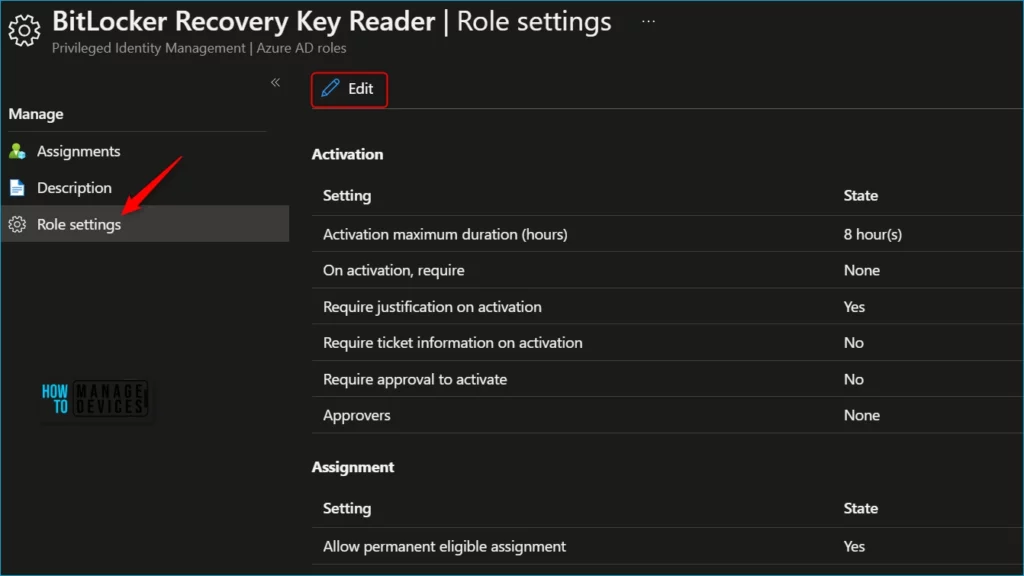This screenshot has height=576, width=1024.
Task: Click None value for On activation, require
Action: (861, 270)
